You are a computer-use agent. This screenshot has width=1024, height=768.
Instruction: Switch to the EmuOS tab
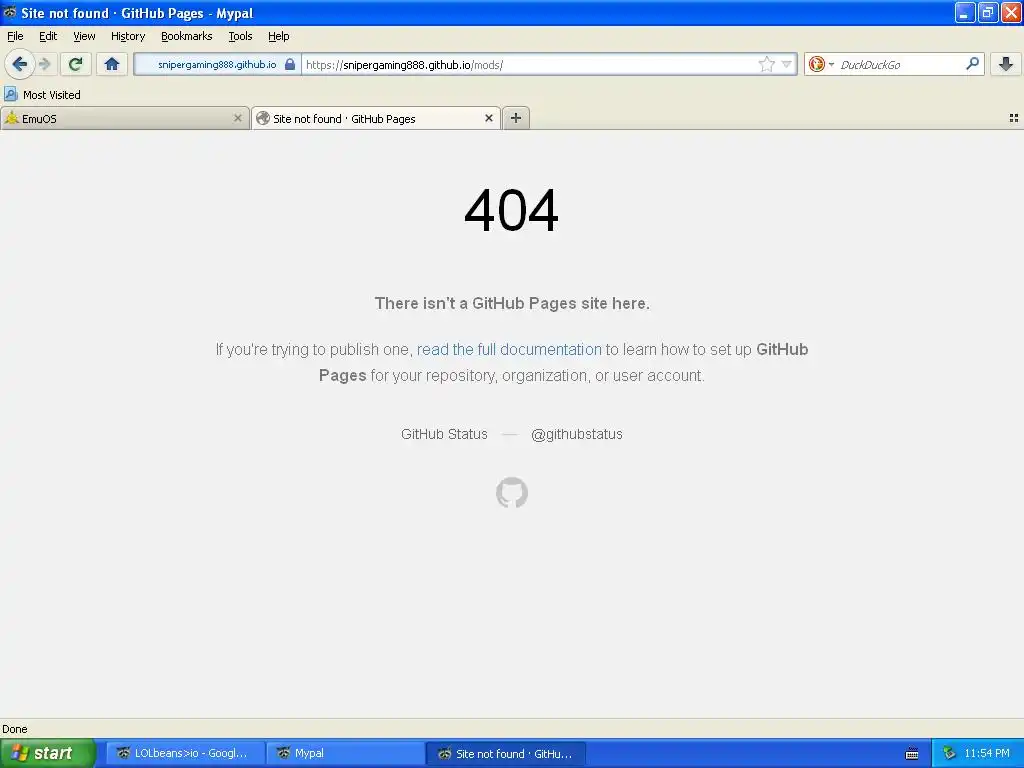point(125,118)
